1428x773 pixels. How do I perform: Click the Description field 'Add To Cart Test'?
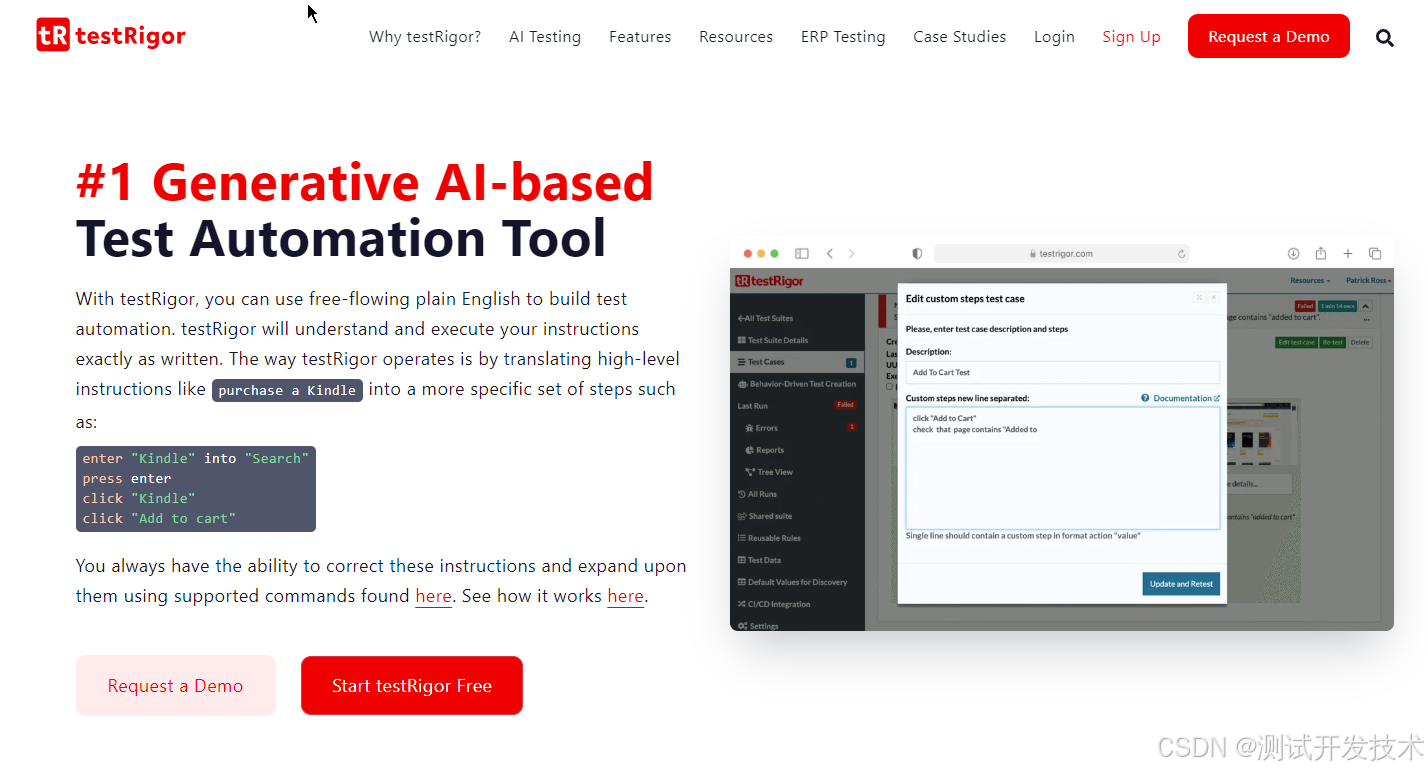pos(1063,372)
